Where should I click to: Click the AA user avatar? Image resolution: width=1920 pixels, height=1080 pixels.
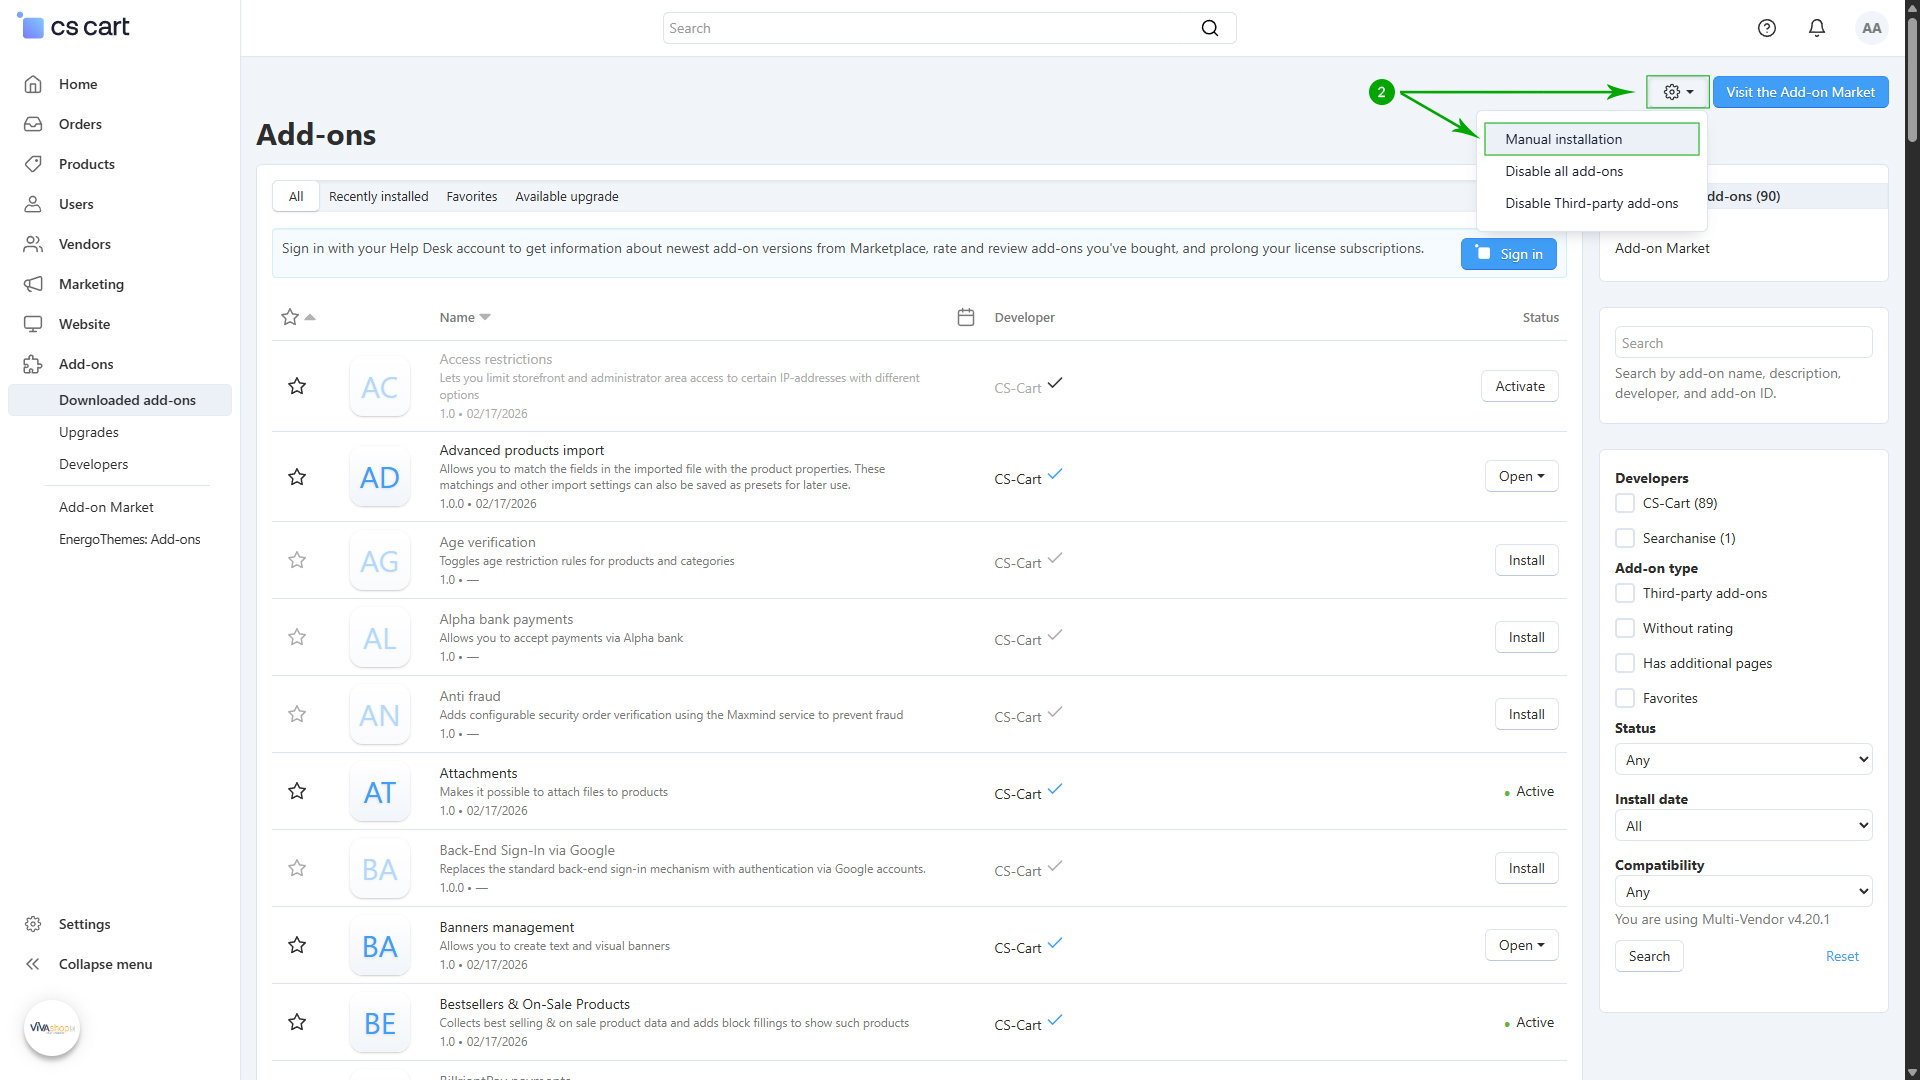point(1871,28)
